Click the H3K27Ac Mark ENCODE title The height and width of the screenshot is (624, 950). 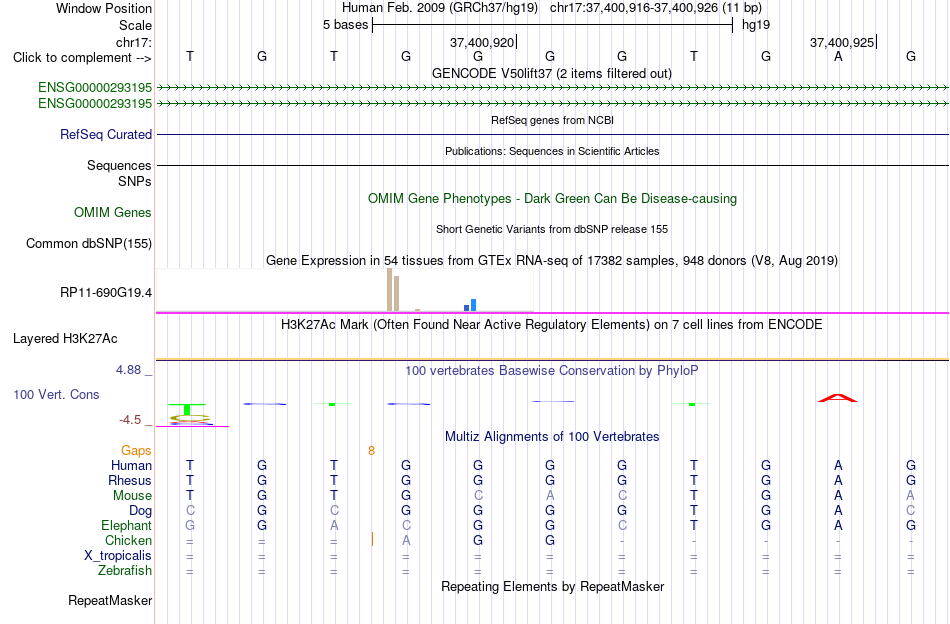point(552,324)
